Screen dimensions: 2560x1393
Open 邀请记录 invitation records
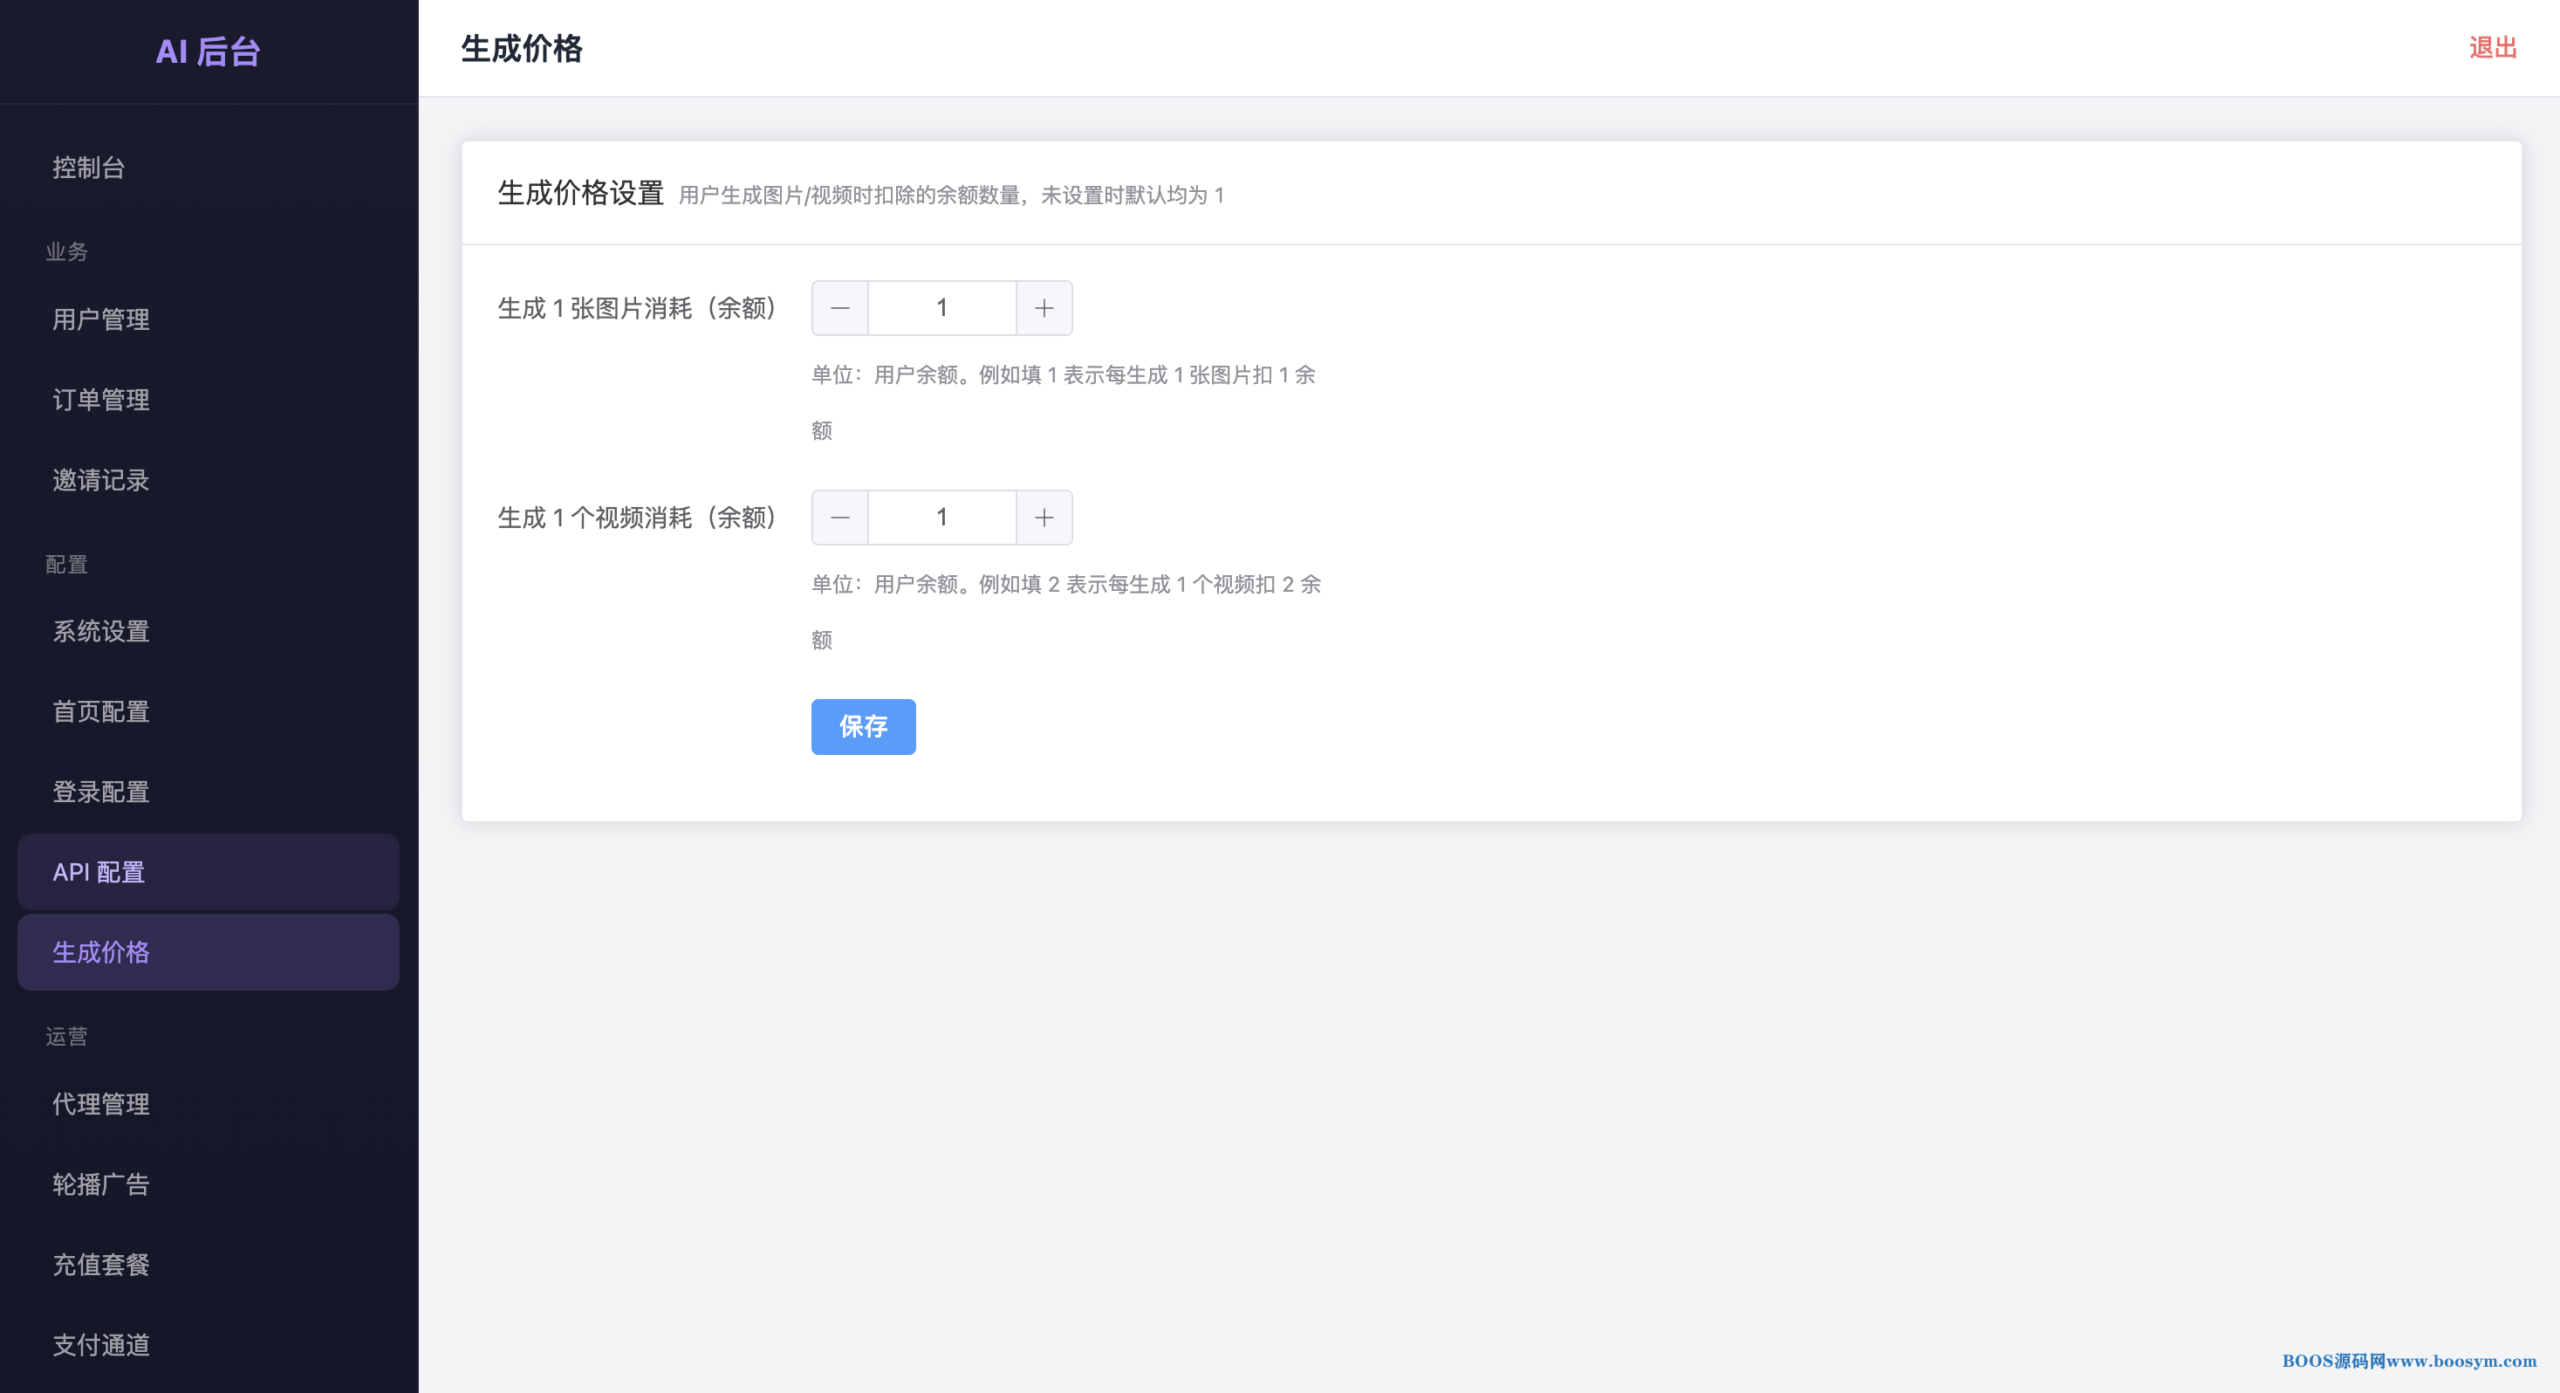pos(101,480)
